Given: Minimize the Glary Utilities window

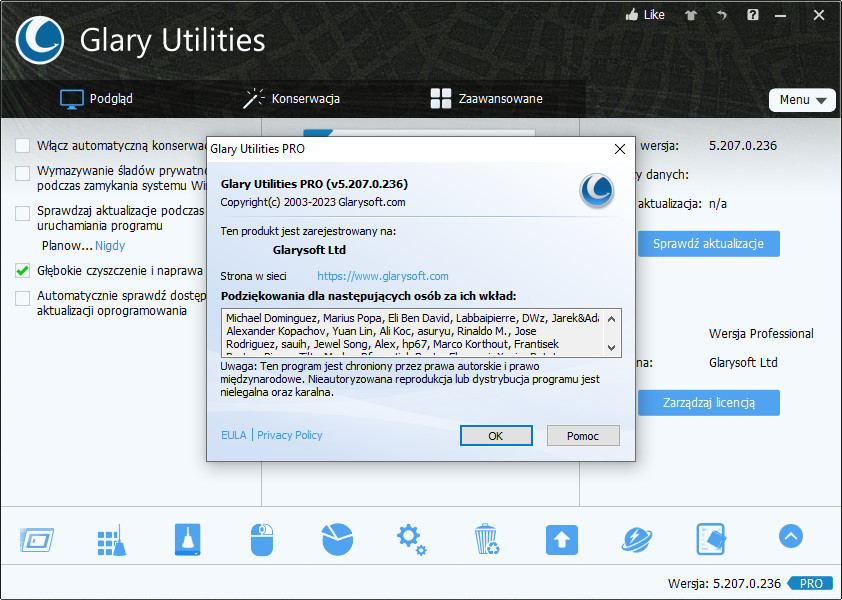Looking at the screenshot, I should pyautogui.click(x=780, y=15).
